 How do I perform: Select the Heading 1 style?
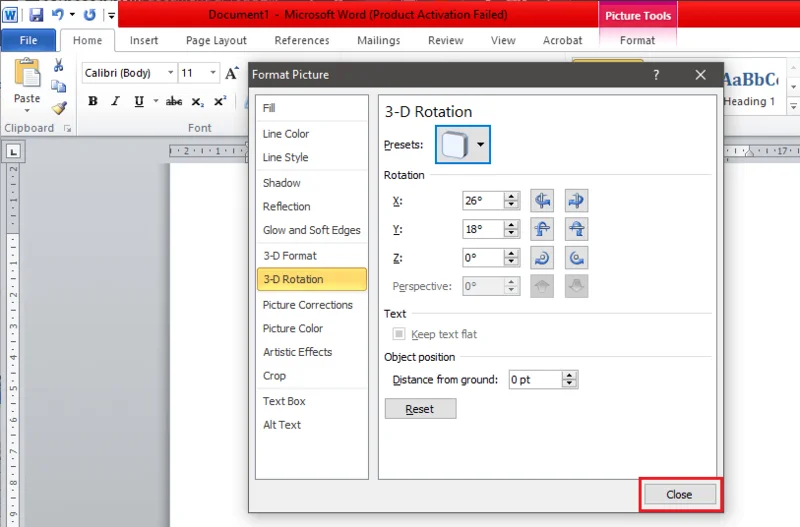click(x=749, y=89)
